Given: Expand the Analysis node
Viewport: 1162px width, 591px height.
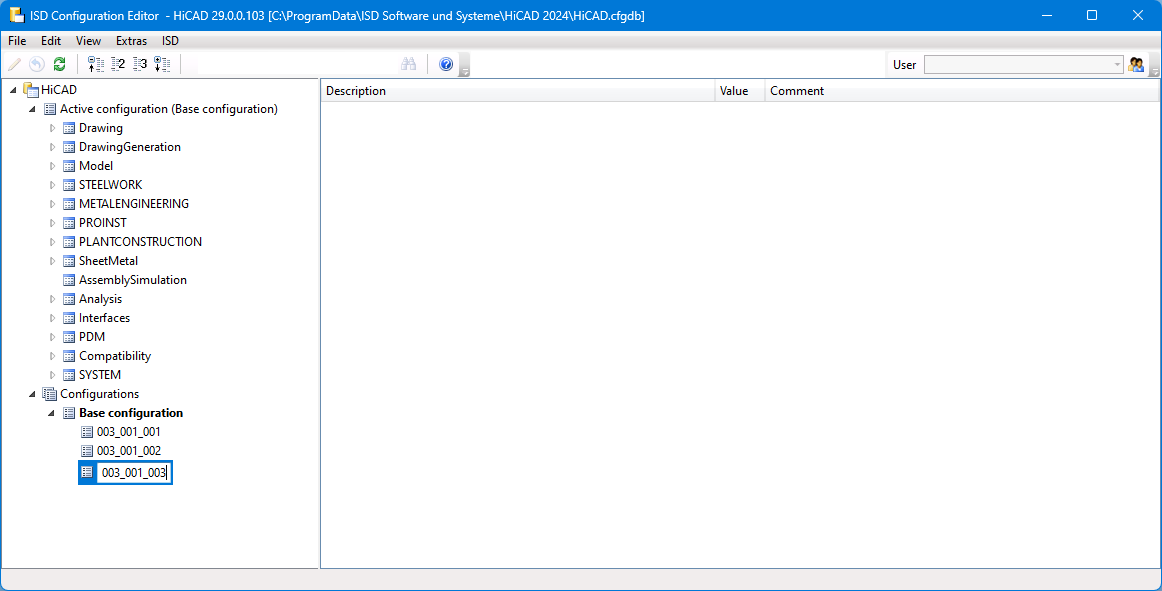Looking at the screenshot, I should click(x=52, y=299).
